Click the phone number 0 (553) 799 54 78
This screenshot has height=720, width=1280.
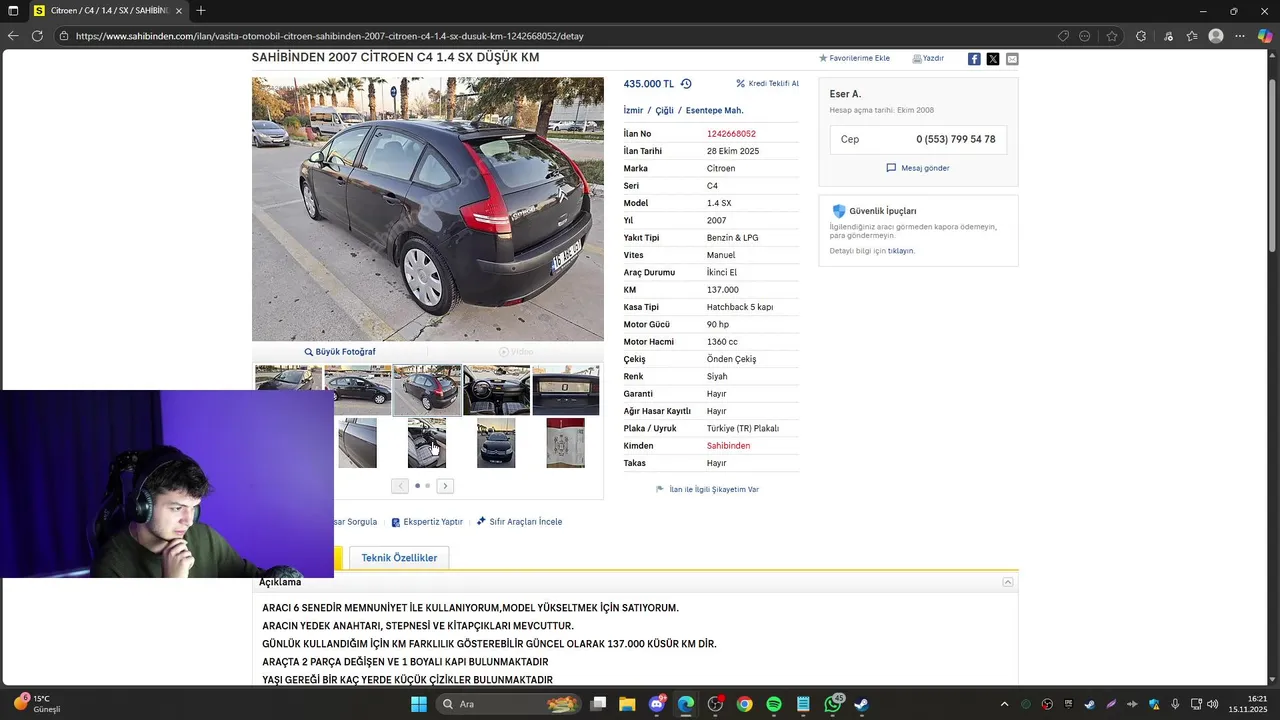[955, 140]
